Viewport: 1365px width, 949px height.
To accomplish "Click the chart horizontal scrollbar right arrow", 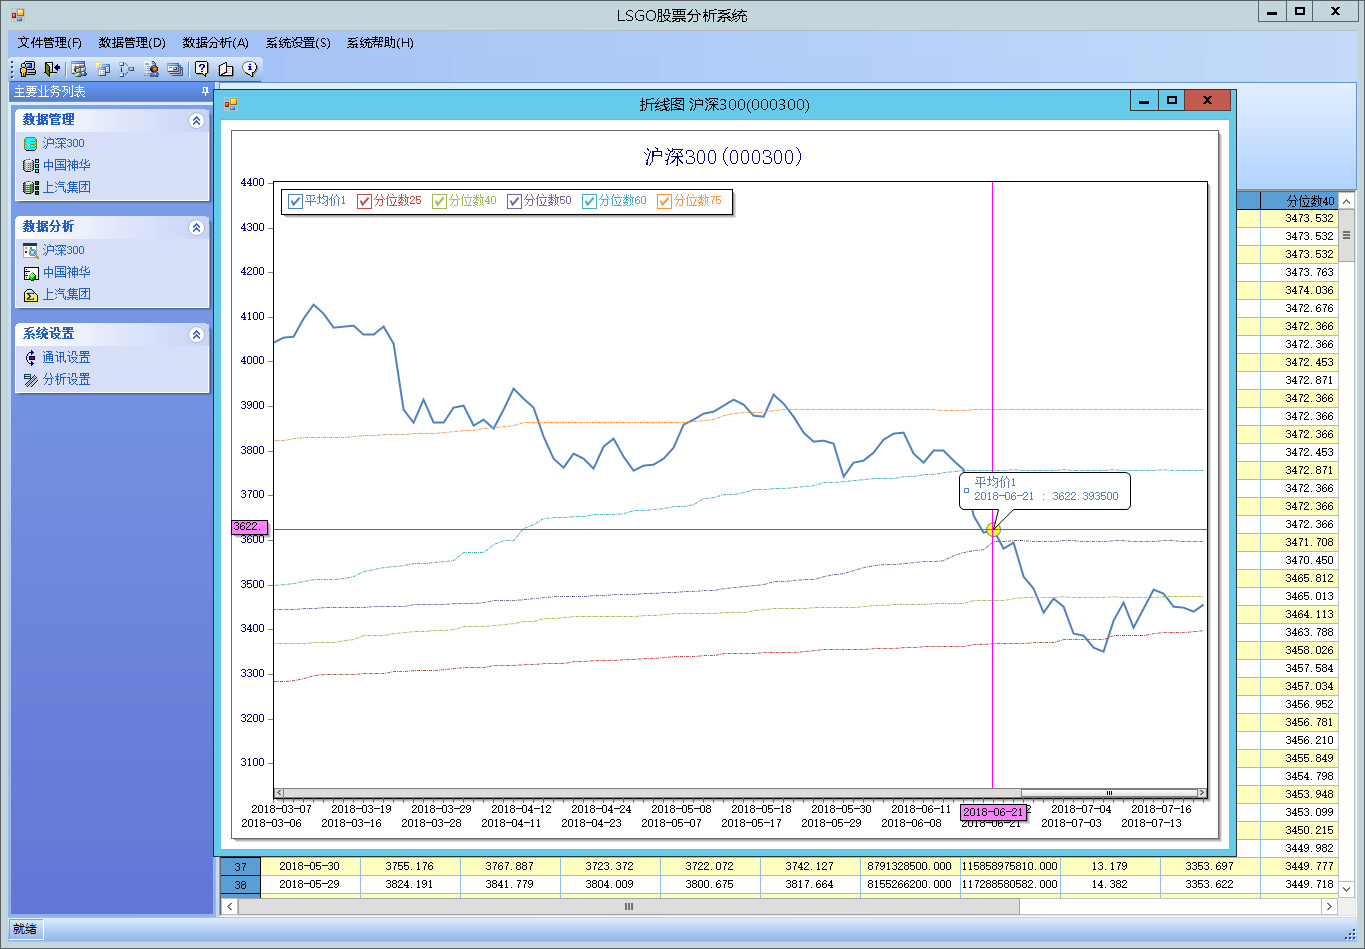I will tap(1202, 793).
